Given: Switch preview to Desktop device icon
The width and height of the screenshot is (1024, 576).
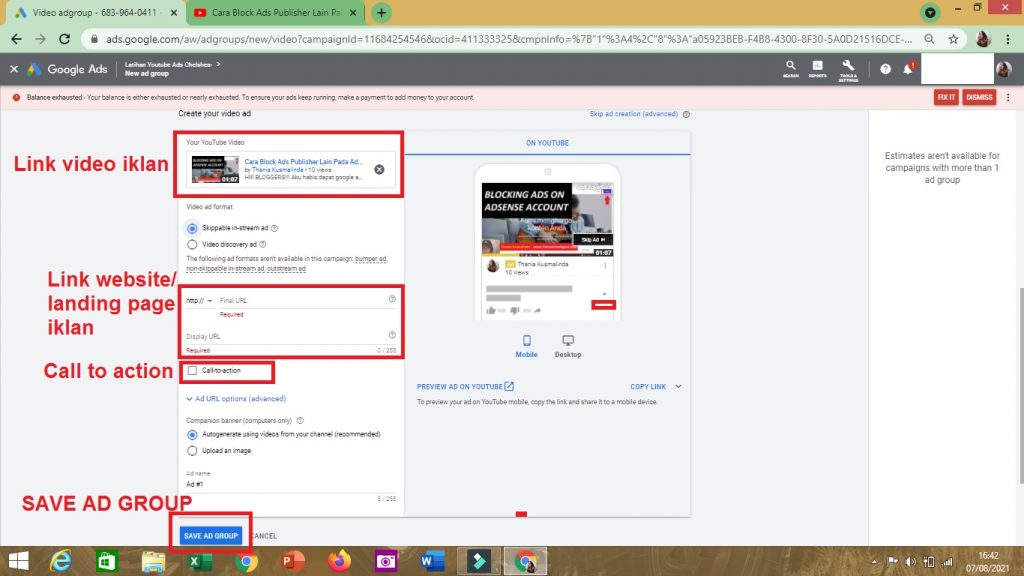Looking at the screenshot, I should pos(568,342).
